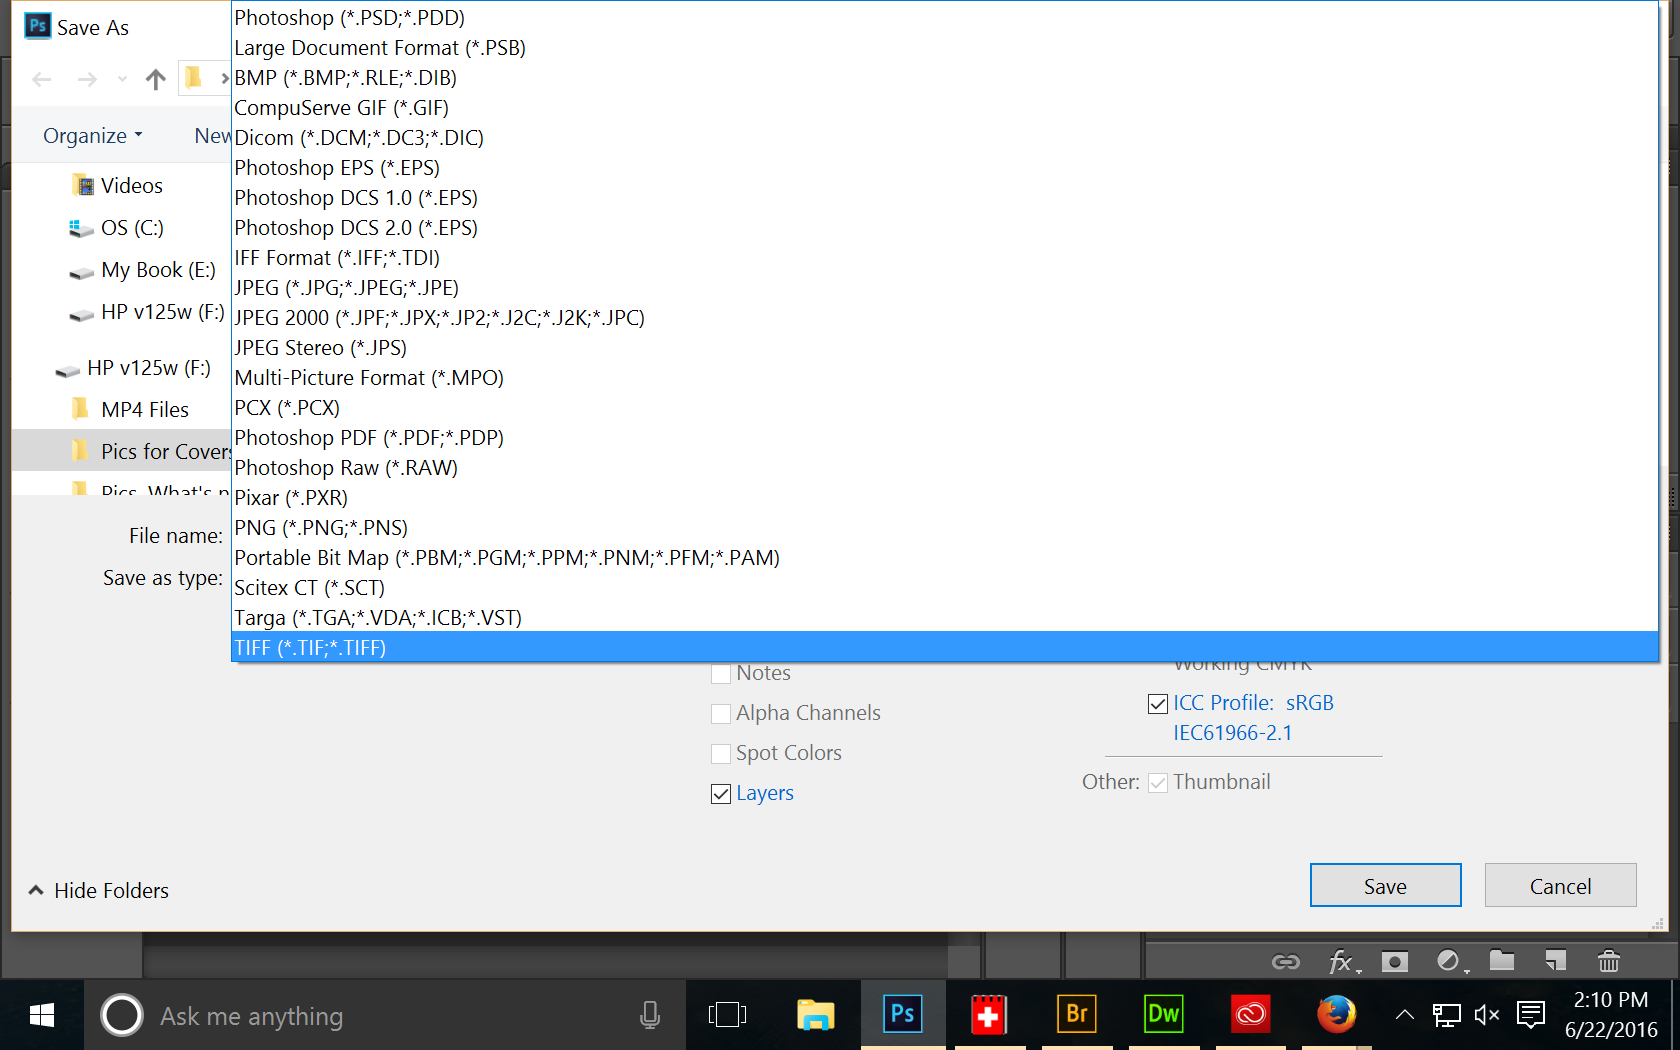Uncheck ICC Profile sRGB checkbox

tap(1158, 704)
